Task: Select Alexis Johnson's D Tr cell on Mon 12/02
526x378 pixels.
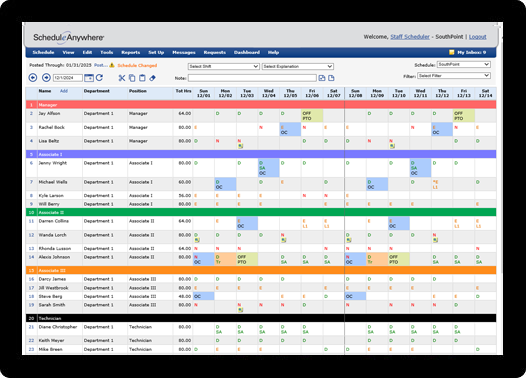Action: pos(225,259)
